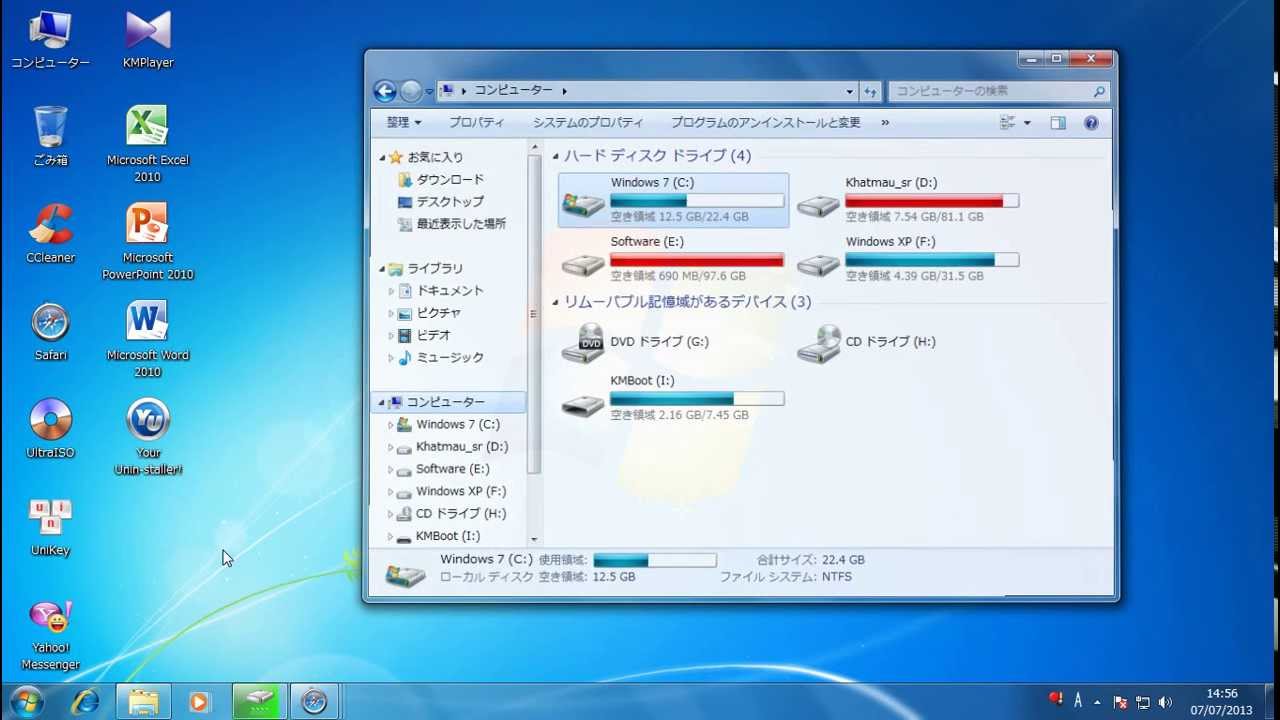1280x720 pixels.
Task: Open recent pages dropdown next to forward
Action: pyautogui.click(x=429, y=91)
